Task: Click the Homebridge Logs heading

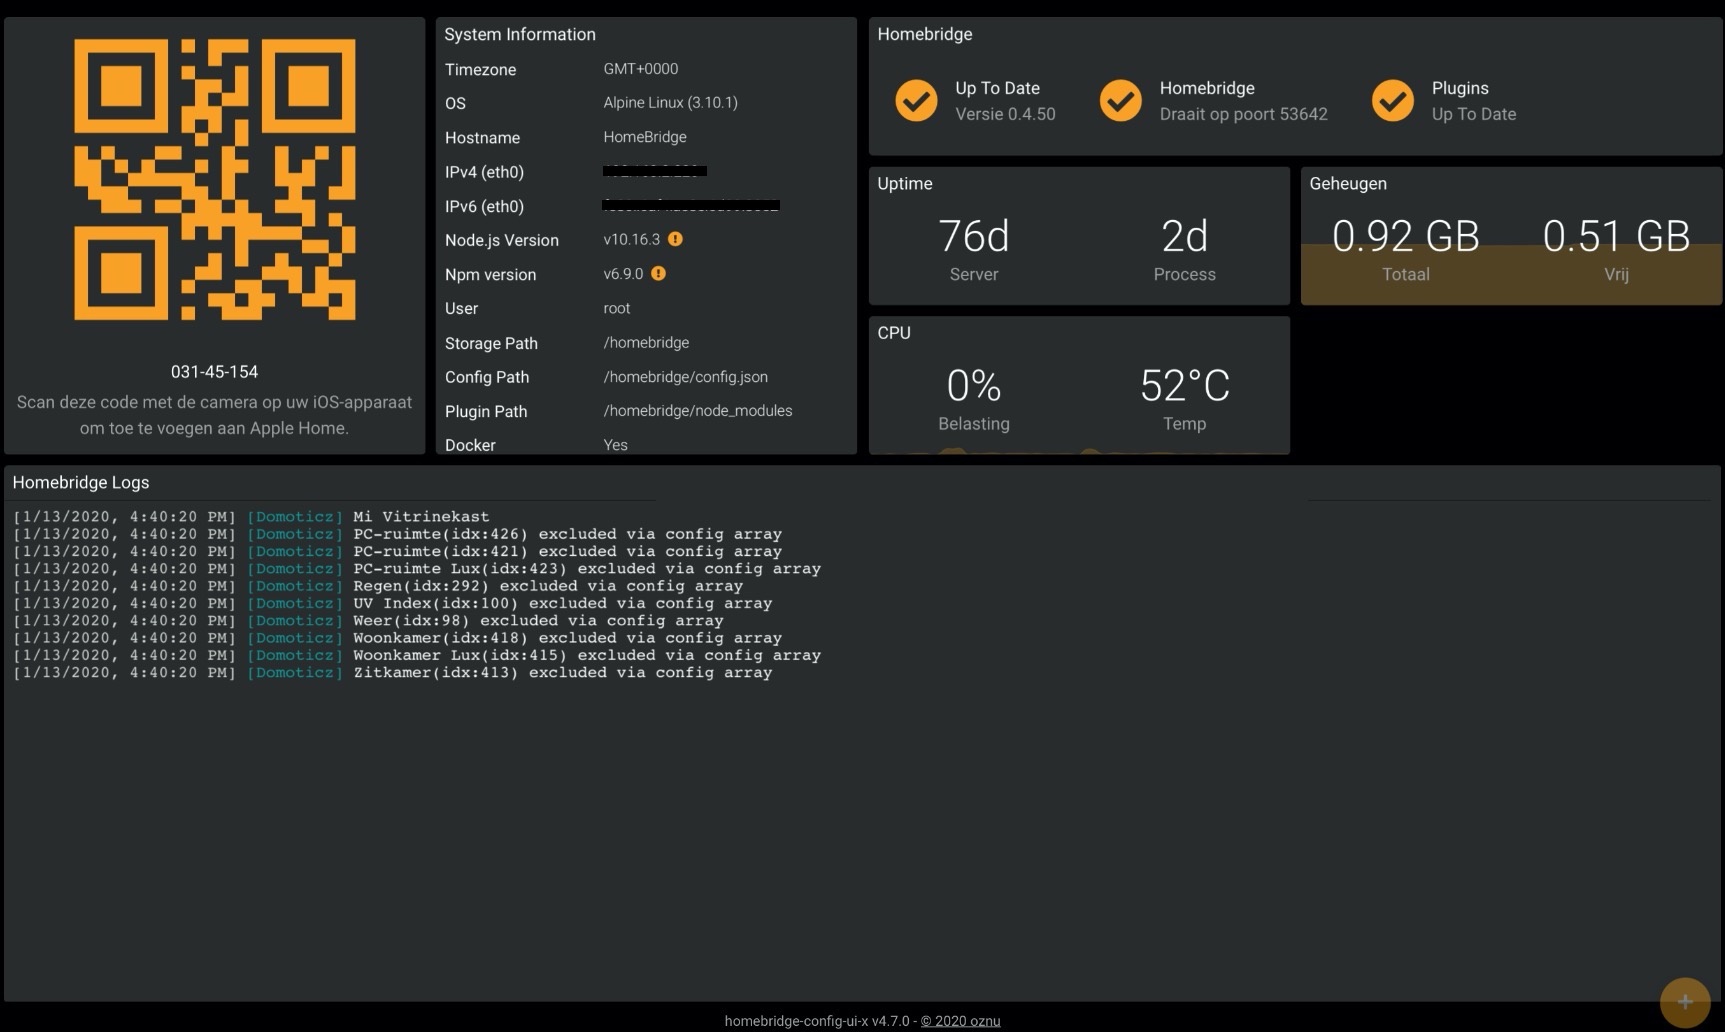Action: (x=81, y=482)
